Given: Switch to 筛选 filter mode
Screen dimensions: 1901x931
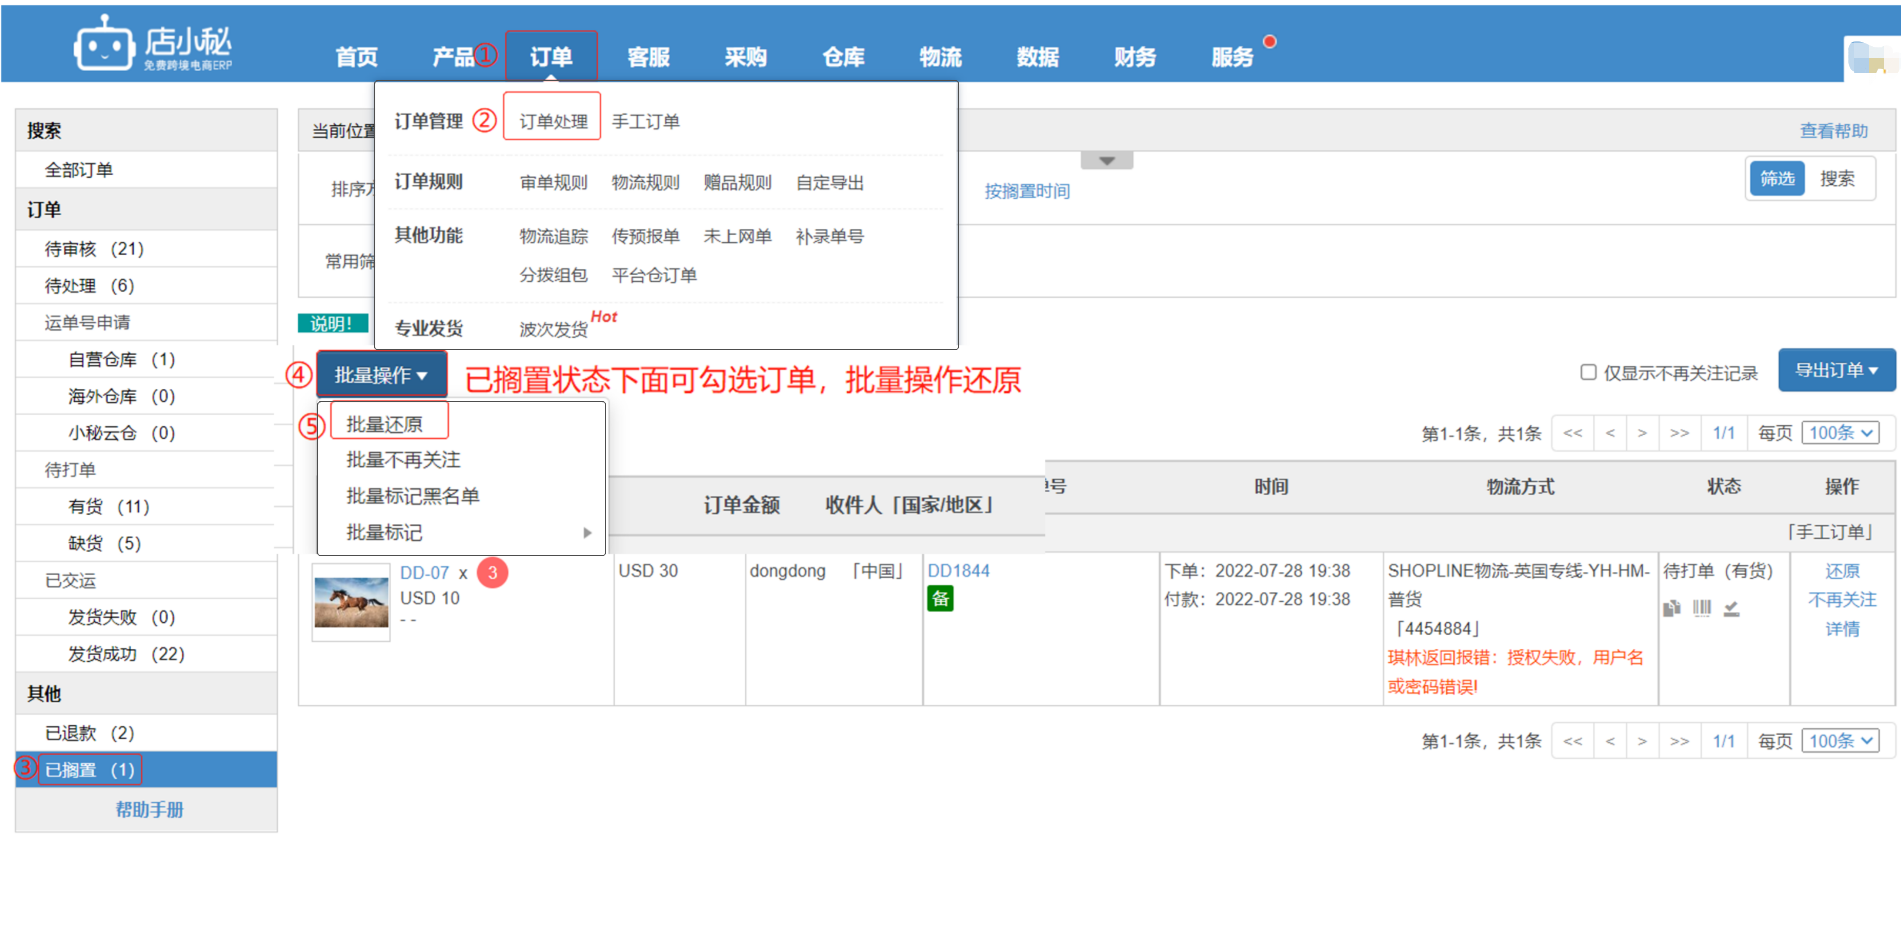Looking at the screenshot, I should (x=1777, y=179).
